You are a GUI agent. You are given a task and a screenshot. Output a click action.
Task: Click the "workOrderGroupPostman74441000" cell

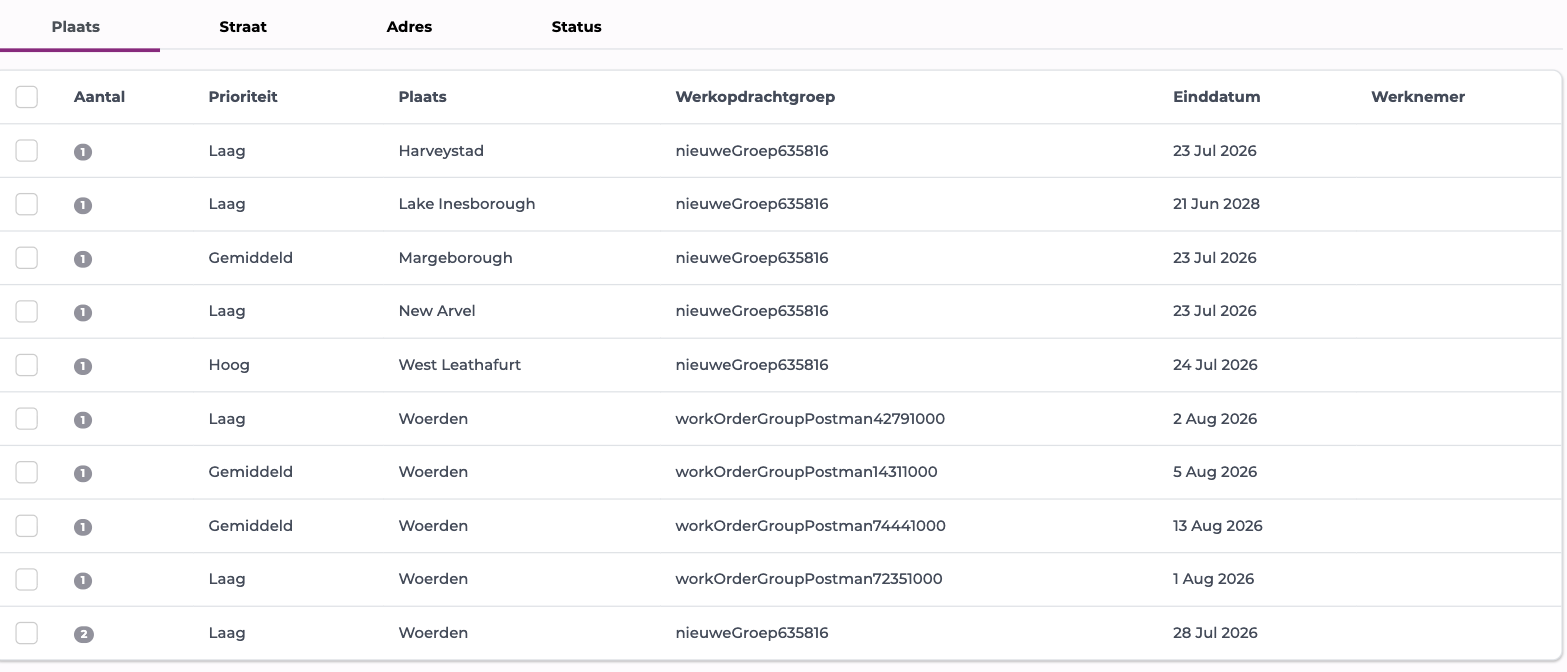[810, 526]
